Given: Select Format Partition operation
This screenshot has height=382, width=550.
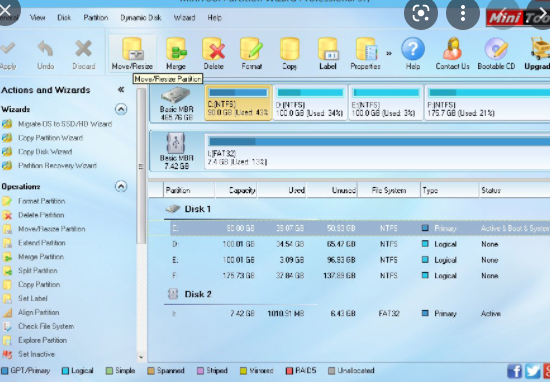Looking at the screenshot, I should [34, 201].
